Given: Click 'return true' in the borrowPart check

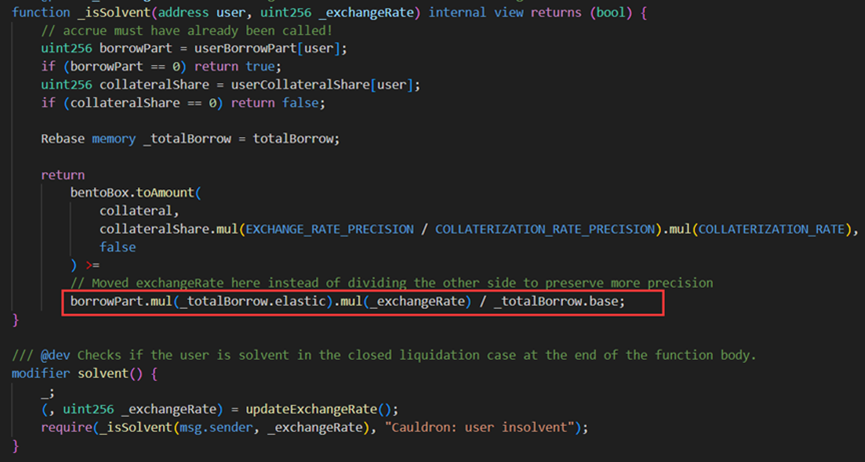Looking at the screenshot, I should (234, 67).
